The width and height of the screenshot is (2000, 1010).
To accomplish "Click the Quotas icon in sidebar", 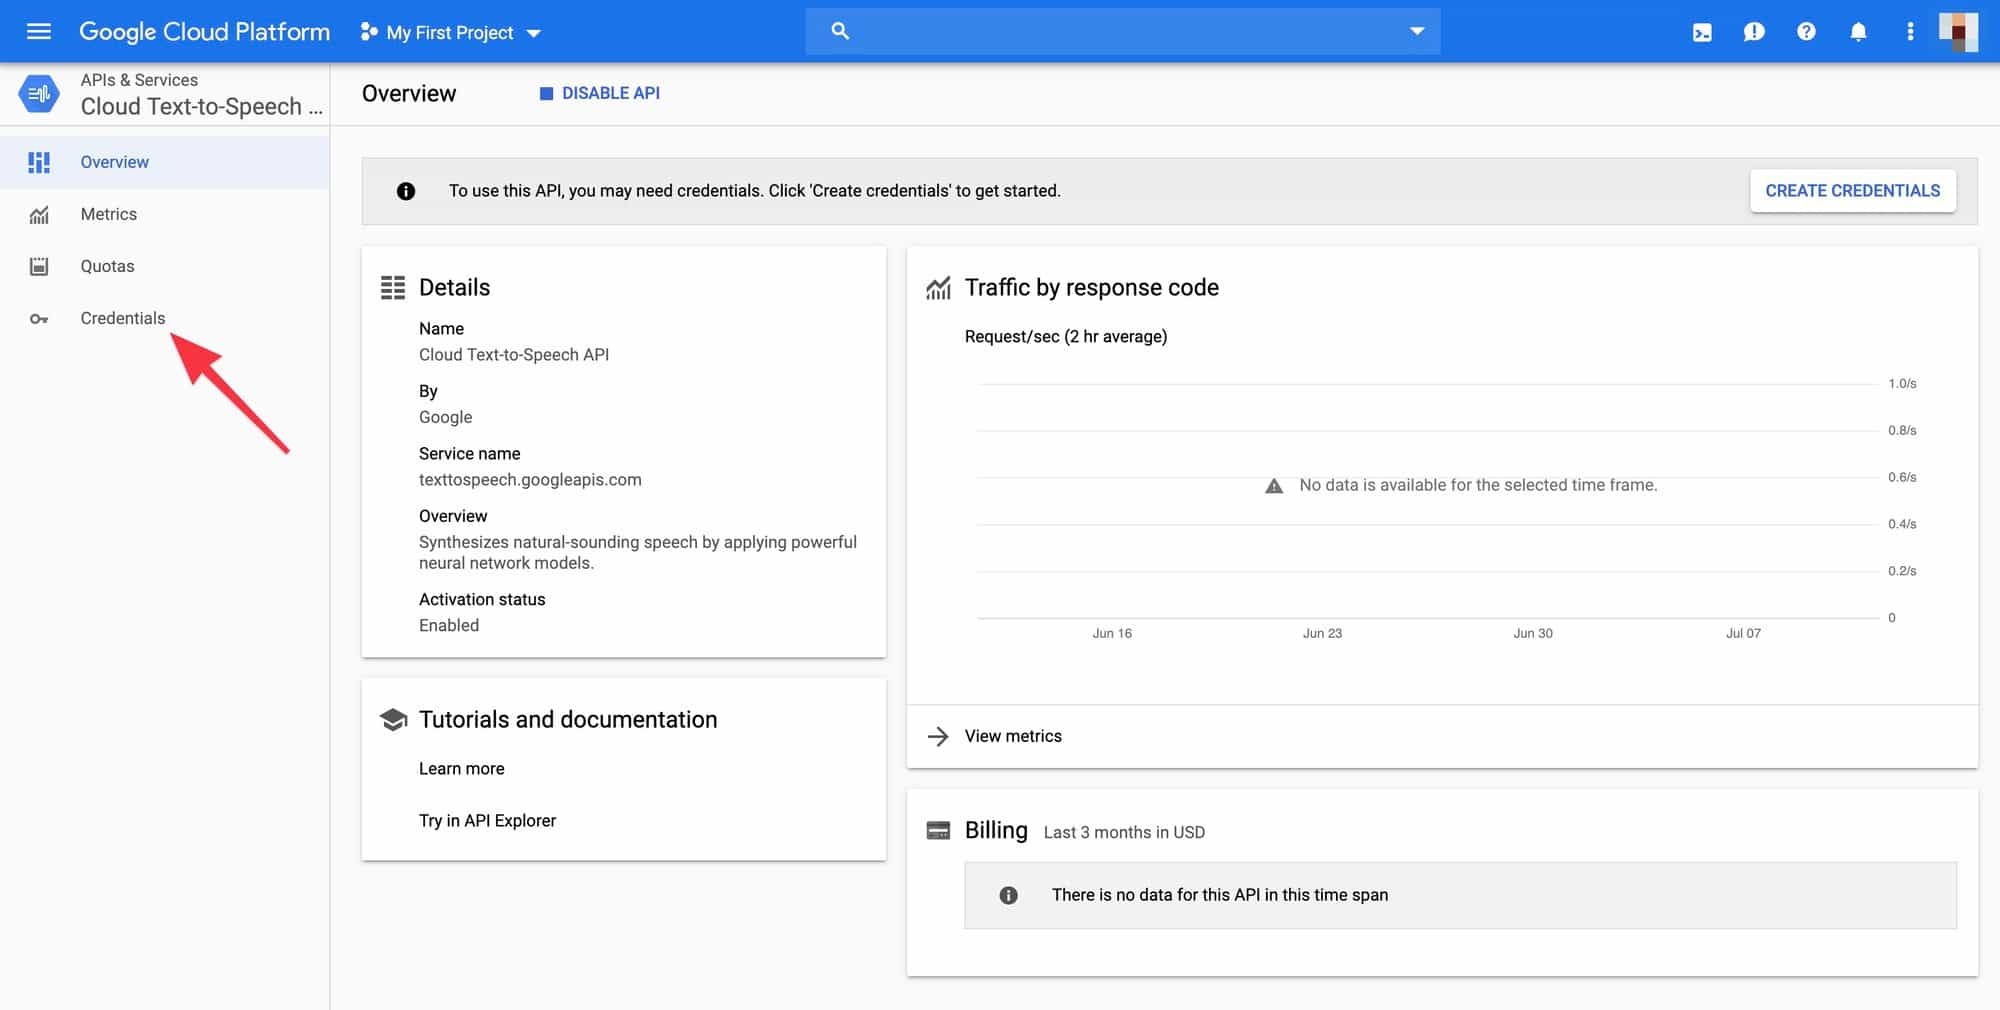I will [x=39, y=266].
